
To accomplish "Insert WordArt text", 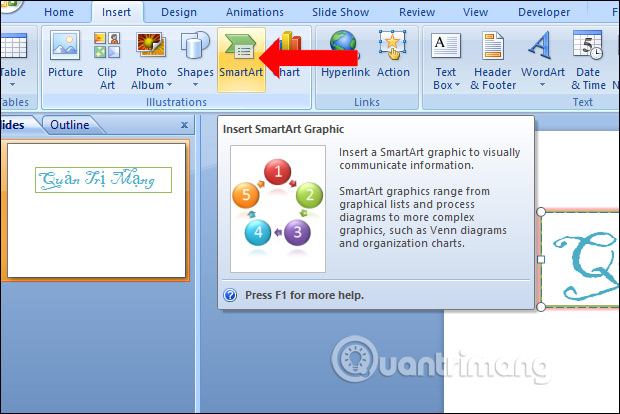I will click(x=542, y=59).
